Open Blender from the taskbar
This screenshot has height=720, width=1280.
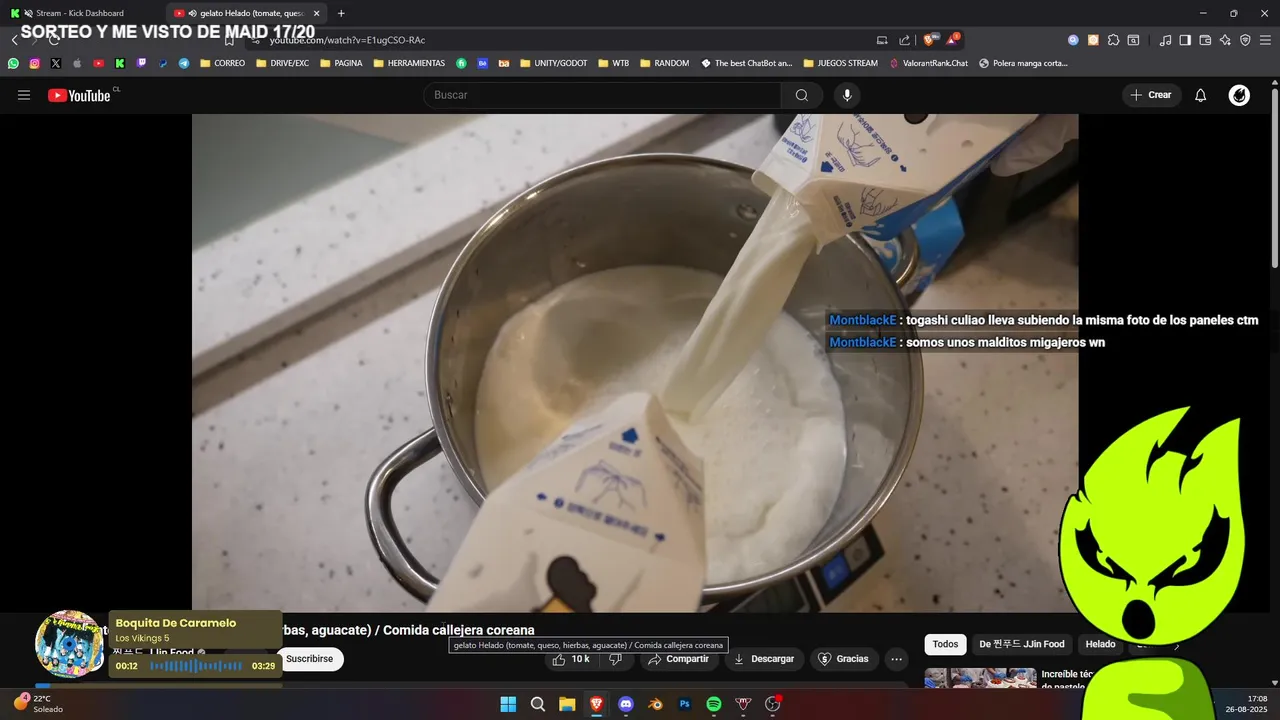click(655, 704)
